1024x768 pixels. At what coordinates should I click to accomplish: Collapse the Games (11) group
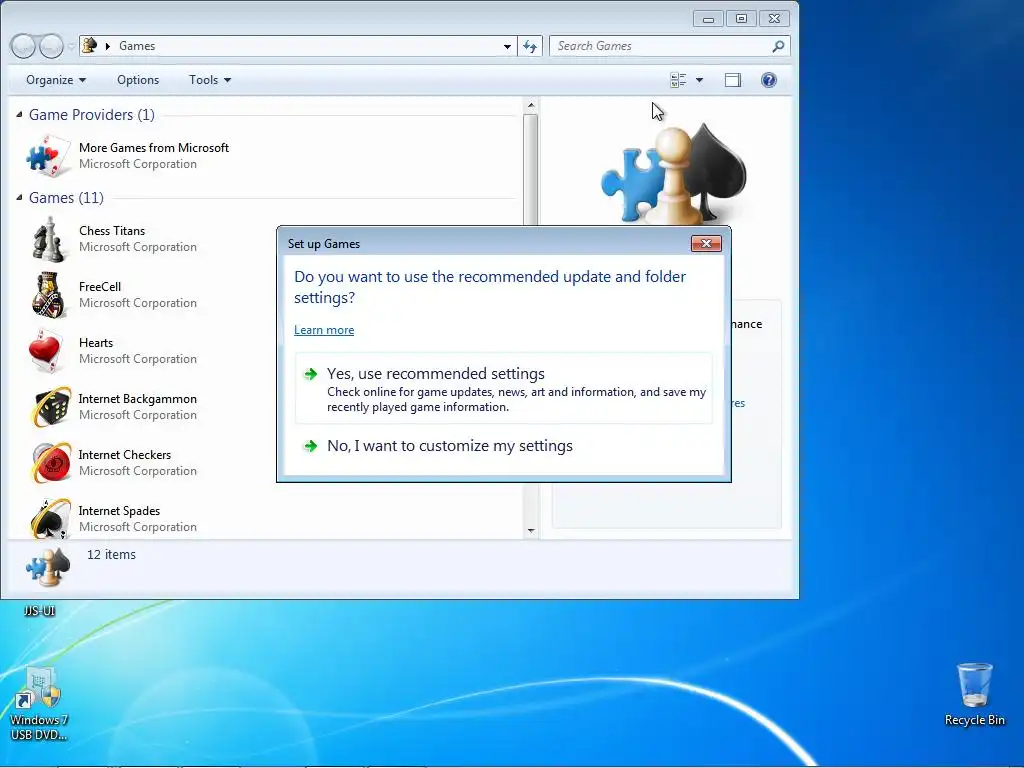click(x=19, y=197)
